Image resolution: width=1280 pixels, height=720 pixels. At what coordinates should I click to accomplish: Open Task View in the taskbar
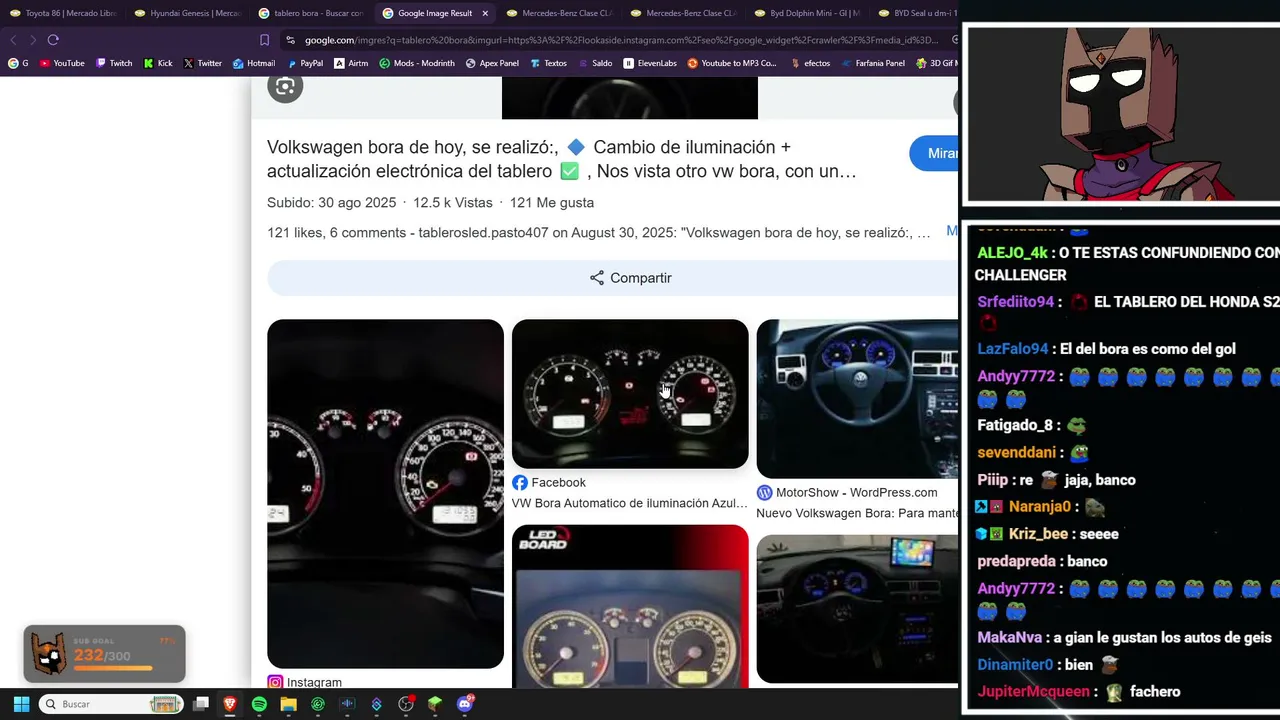point(201,704)
